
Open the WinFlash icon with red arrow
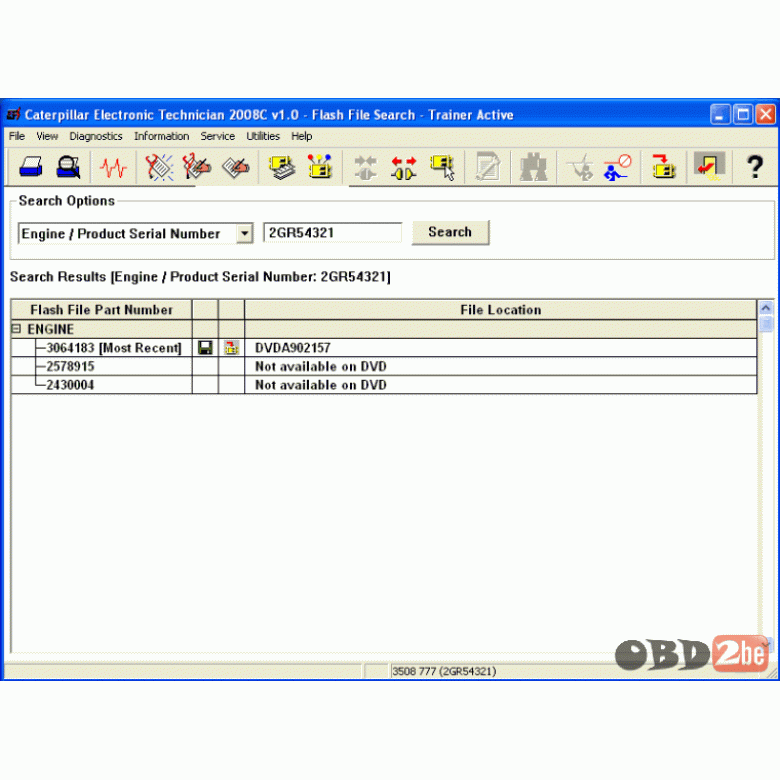664,167
